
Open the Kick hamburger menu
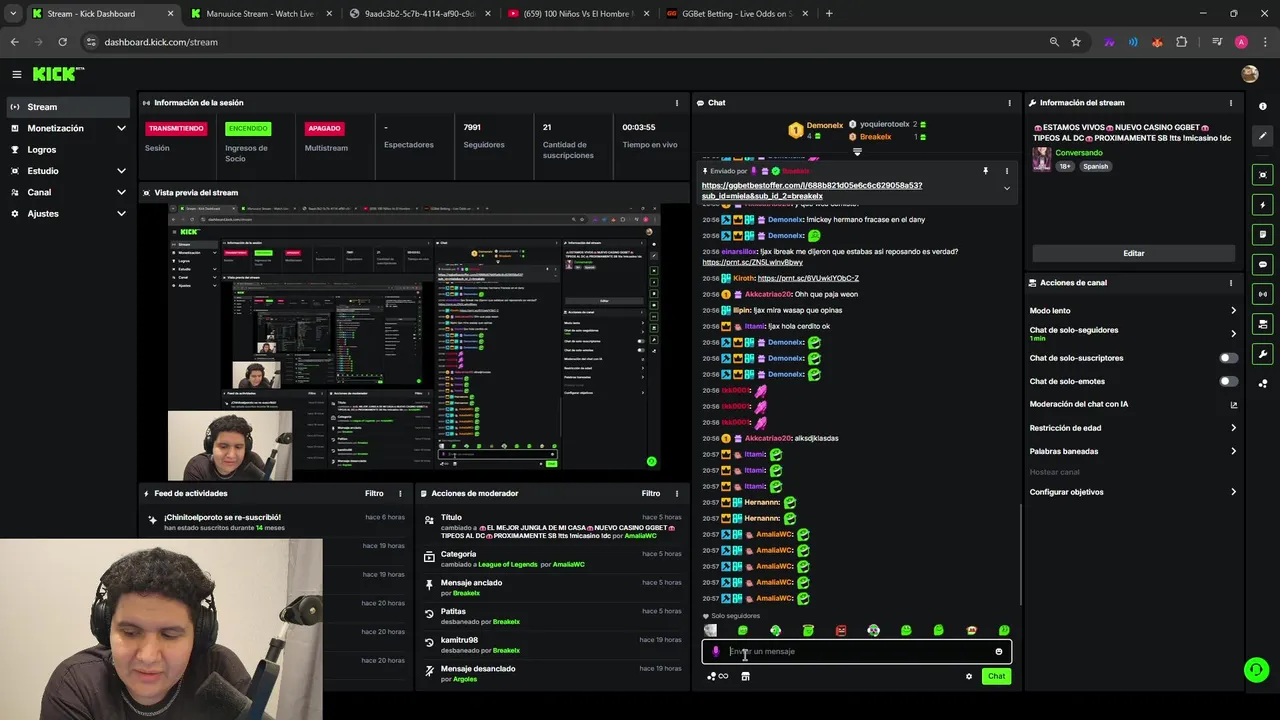pos(16,74)
